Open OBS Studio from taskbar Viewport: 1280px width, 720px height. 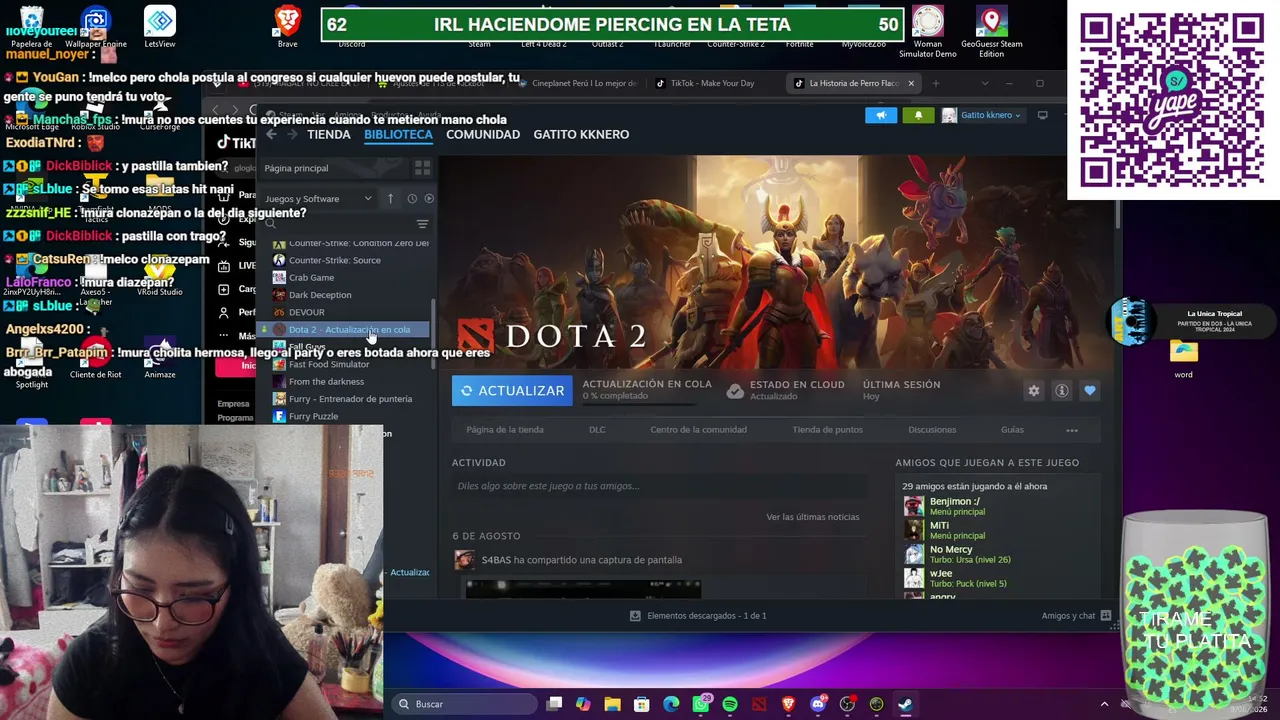point(847,704)
